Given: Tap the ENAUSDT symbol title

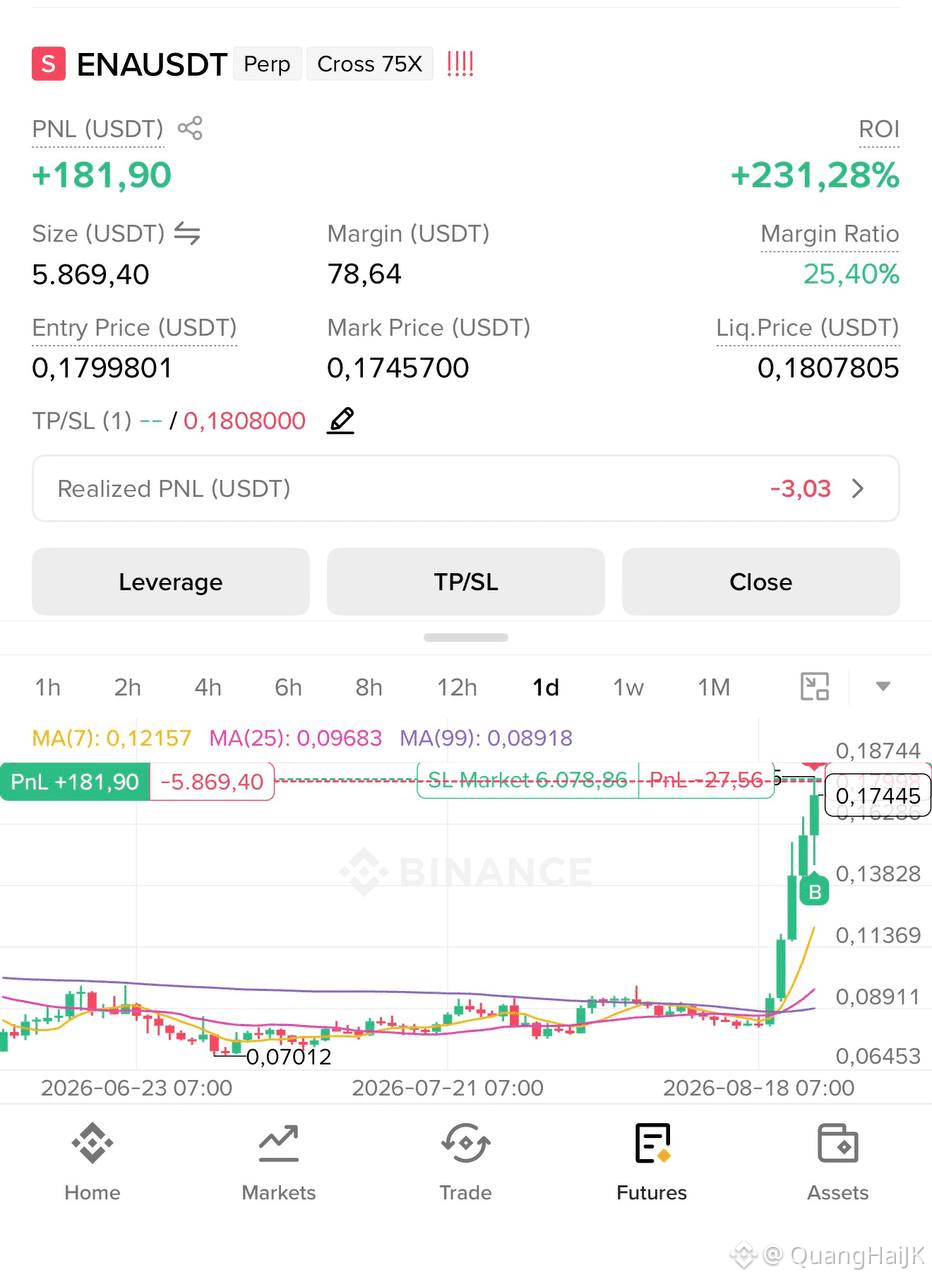Looking at the screenshot, I should 152,65.
